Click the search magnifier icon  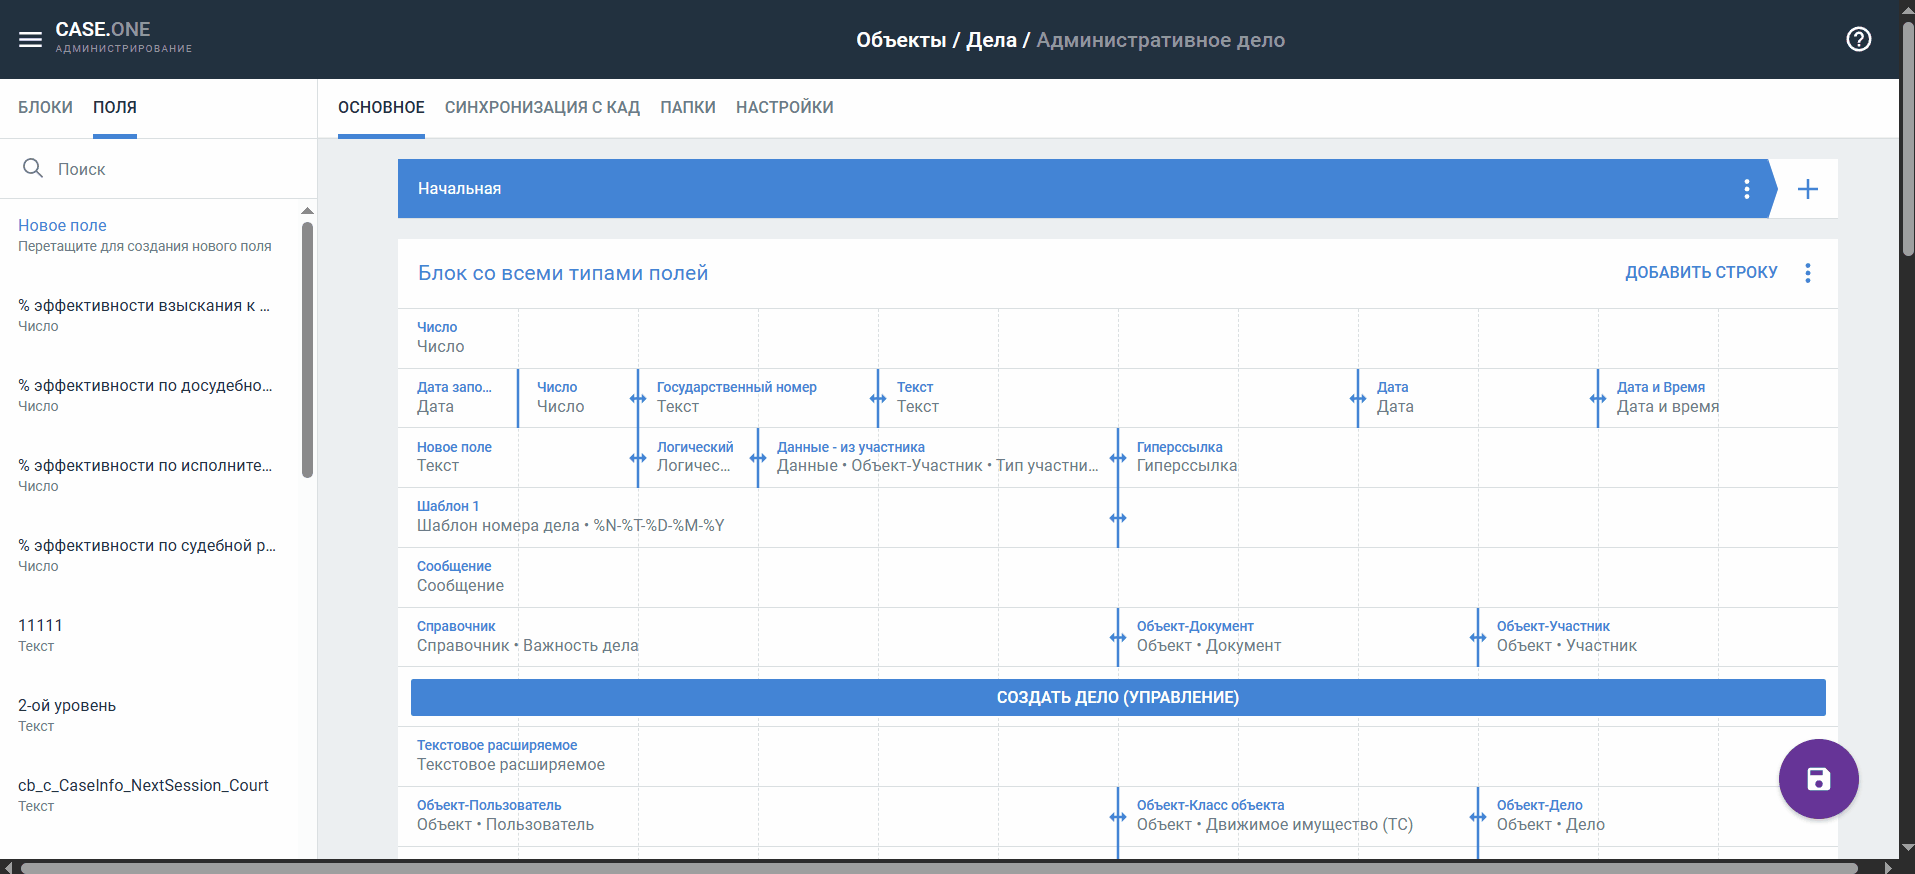pyautogui.click(x=33, y=169)
